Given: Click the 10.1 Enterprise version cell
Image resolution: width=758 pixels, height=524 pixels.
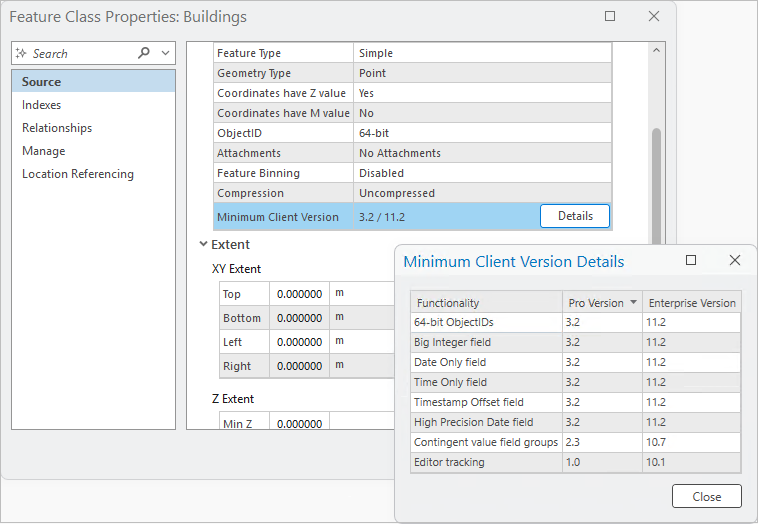Looking at the screenshot, I should [x=692, y=462].
